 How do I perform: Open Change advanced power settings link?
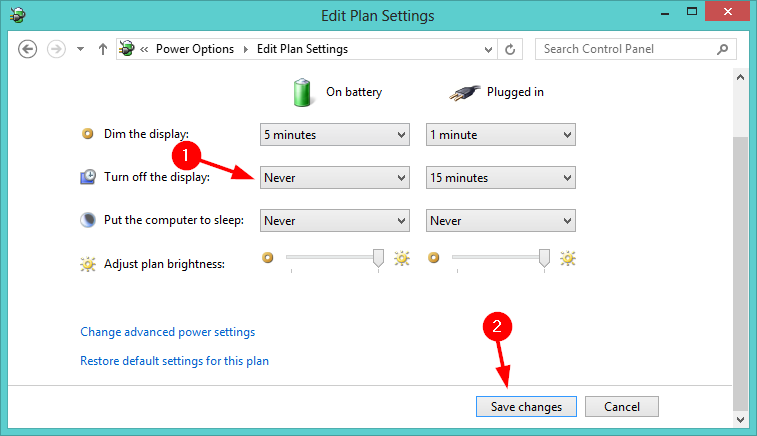click(x=168, y=332)
